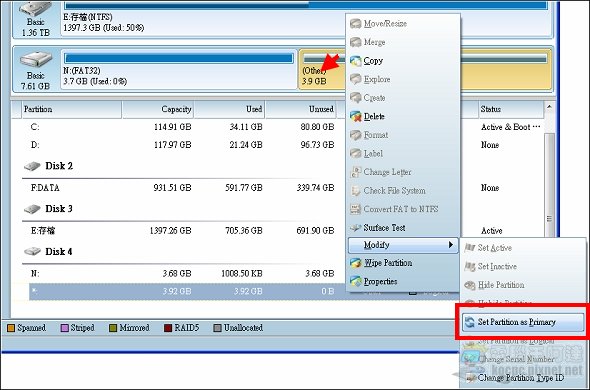Viewport: 590px width, 390px height.
Task: Click the 1008.50 KB used cell
Action: tap(242, 274)
